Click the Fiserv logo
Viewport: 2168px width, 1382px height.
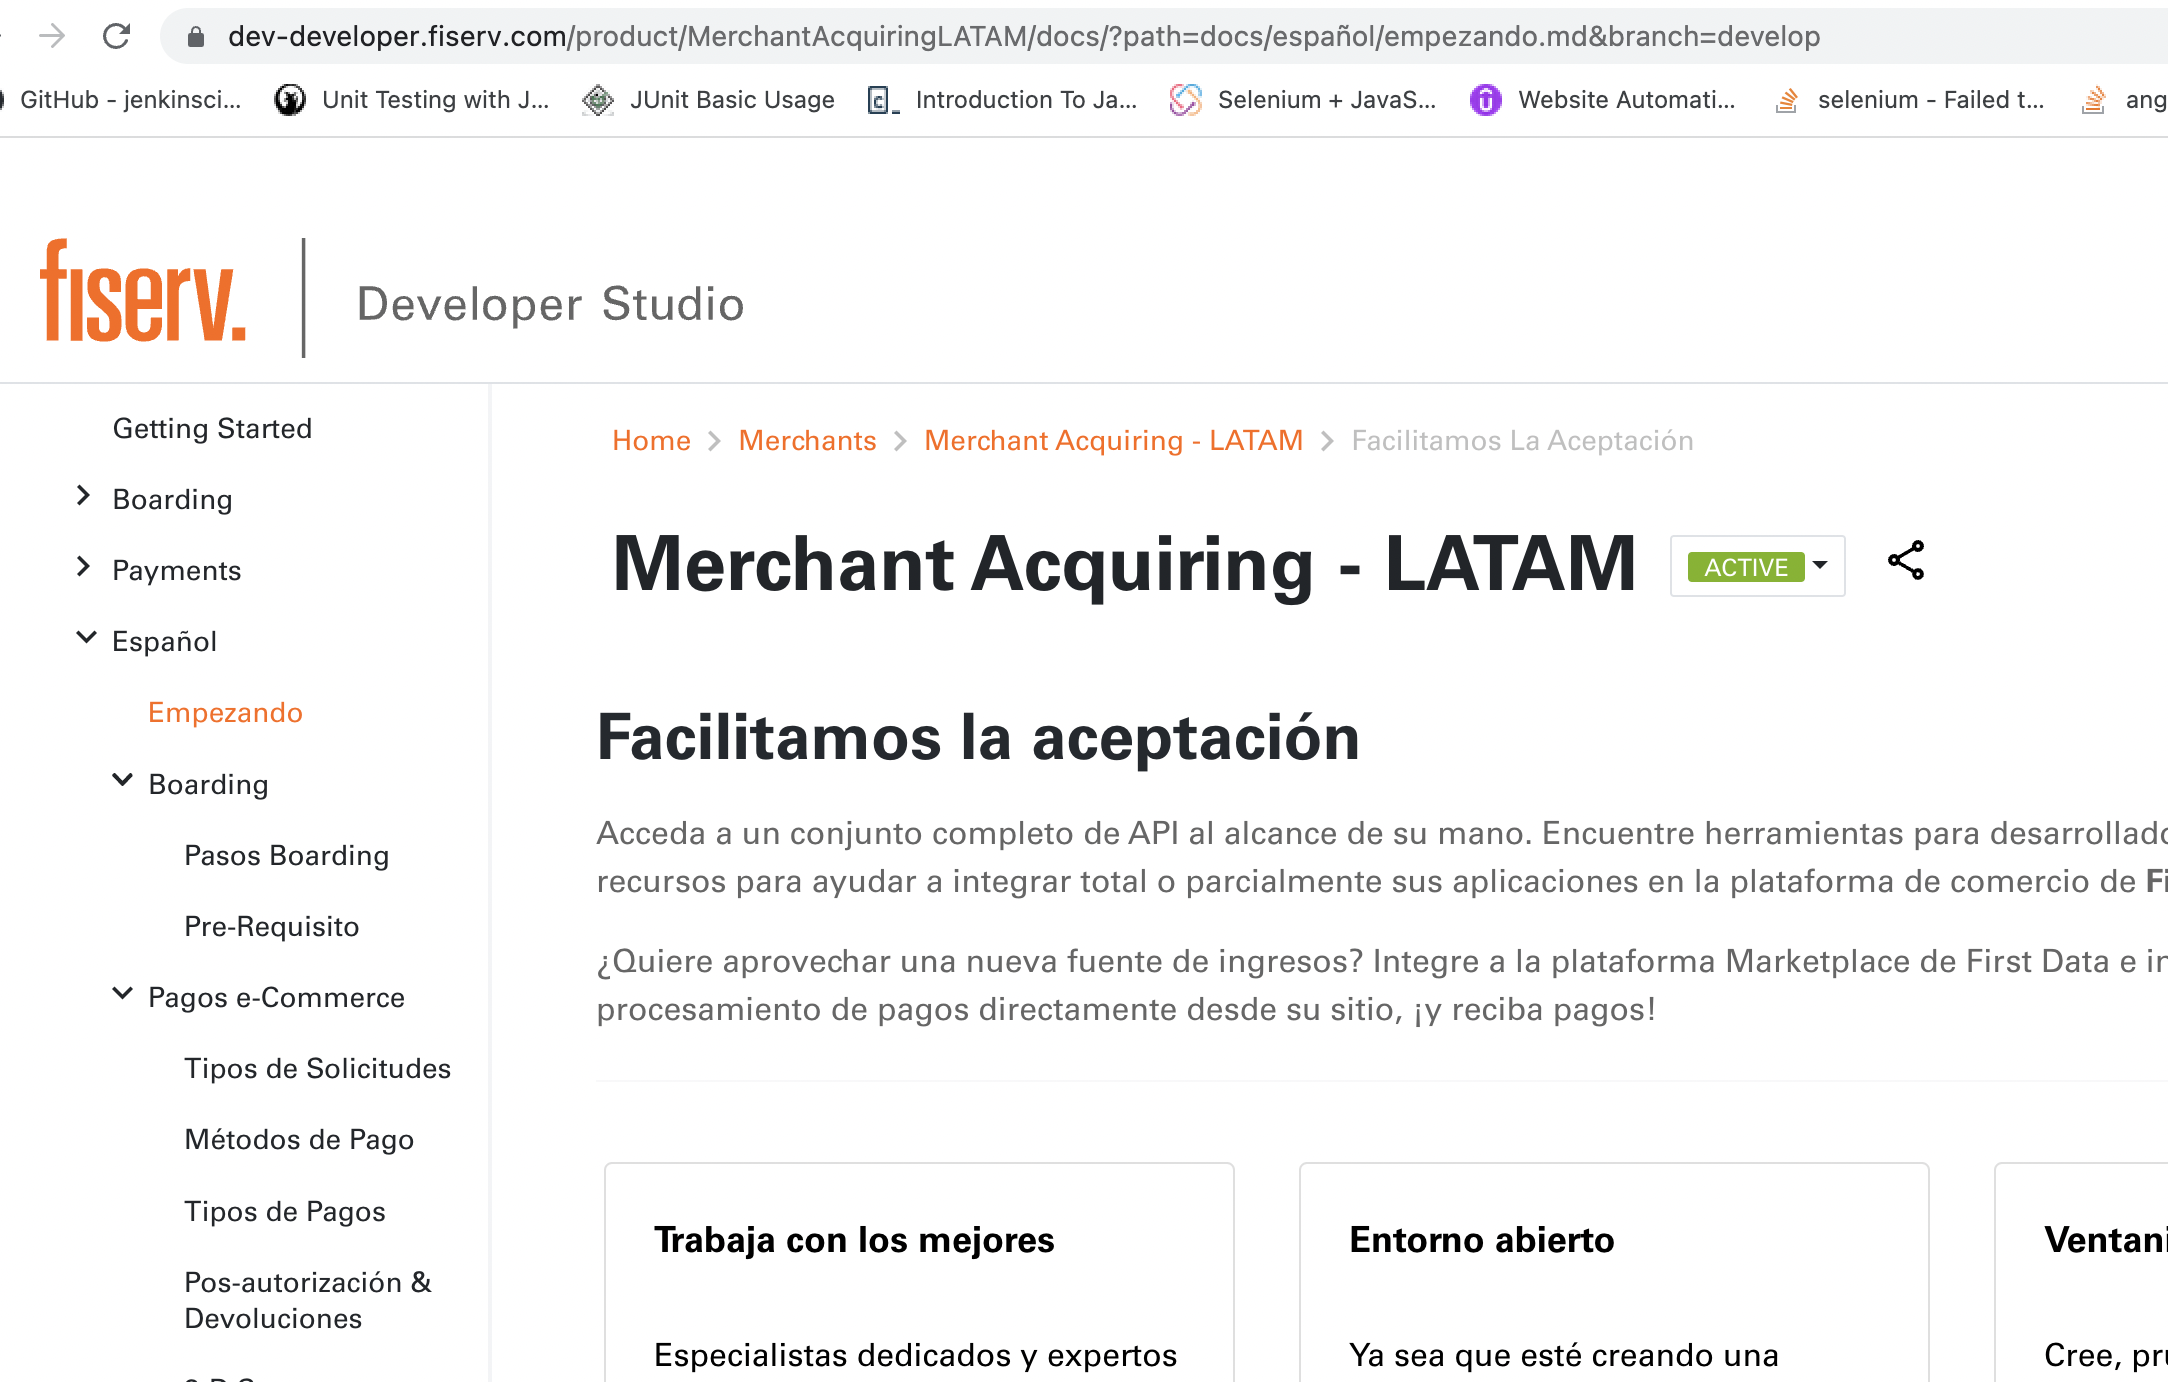tap(143, 292)
